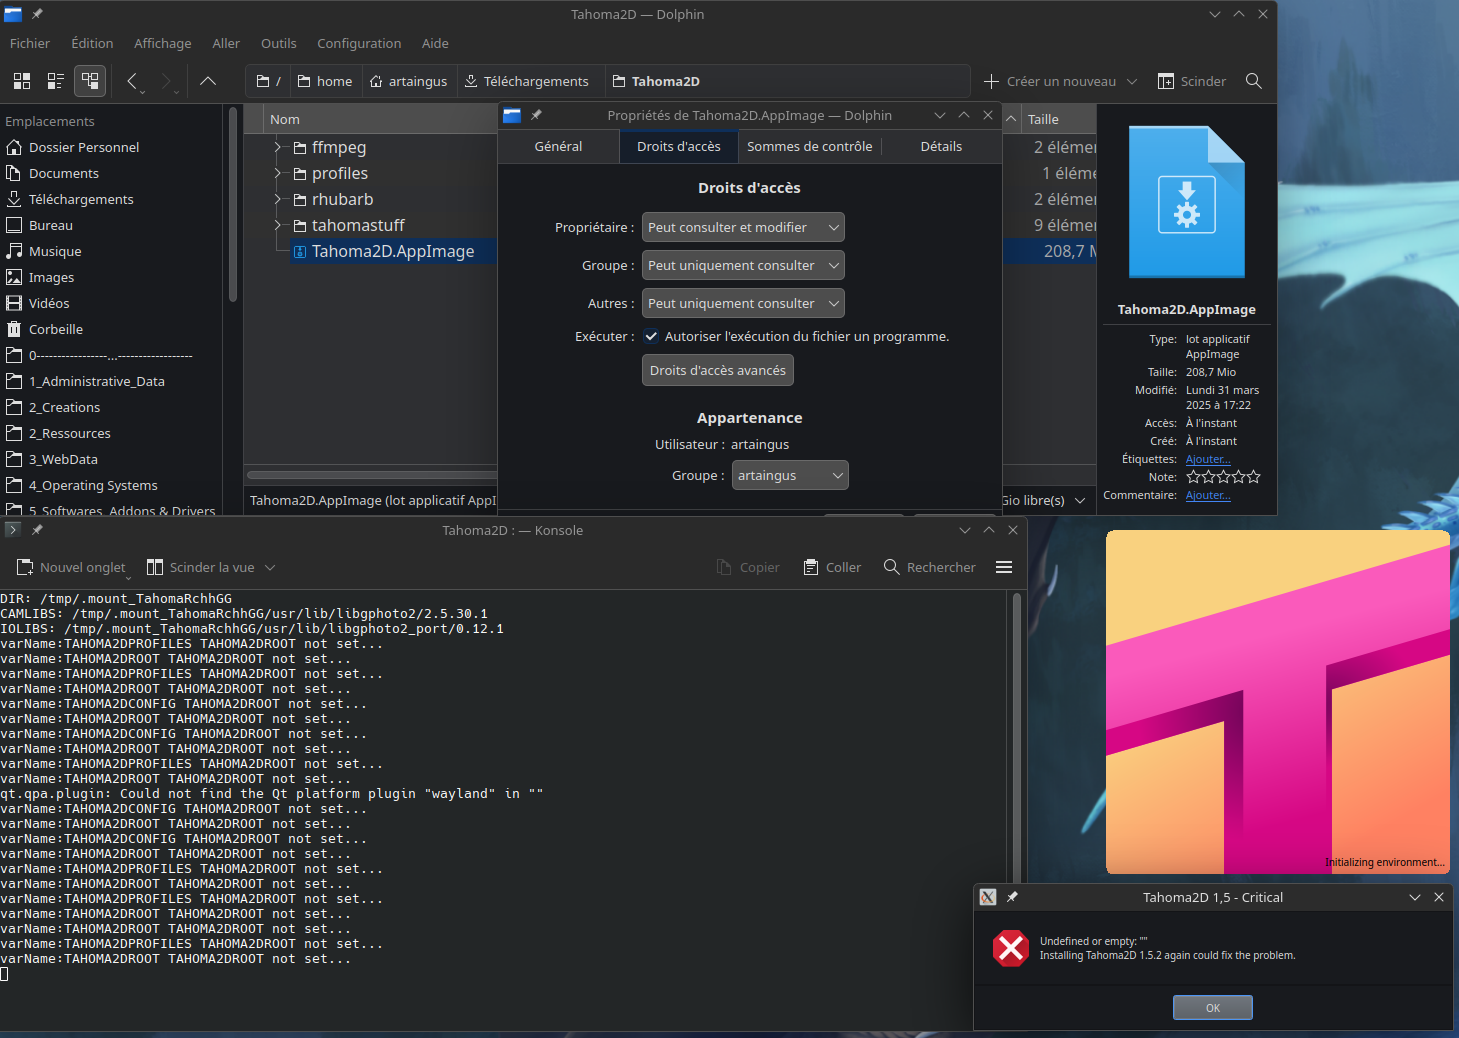Viewport: 1459px width, 1038px height.
Task: Navigate to home breadcrumb
Action: click(x=325, y=81)
